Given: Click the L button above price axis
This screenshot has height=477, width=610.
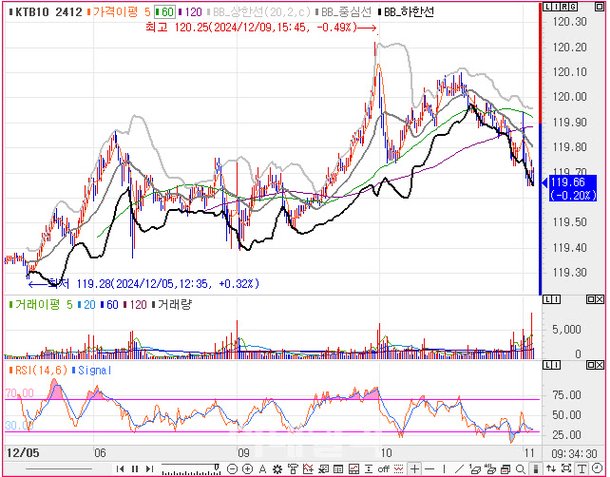Looking at the screenshot, I should click(x=548, y=7).
